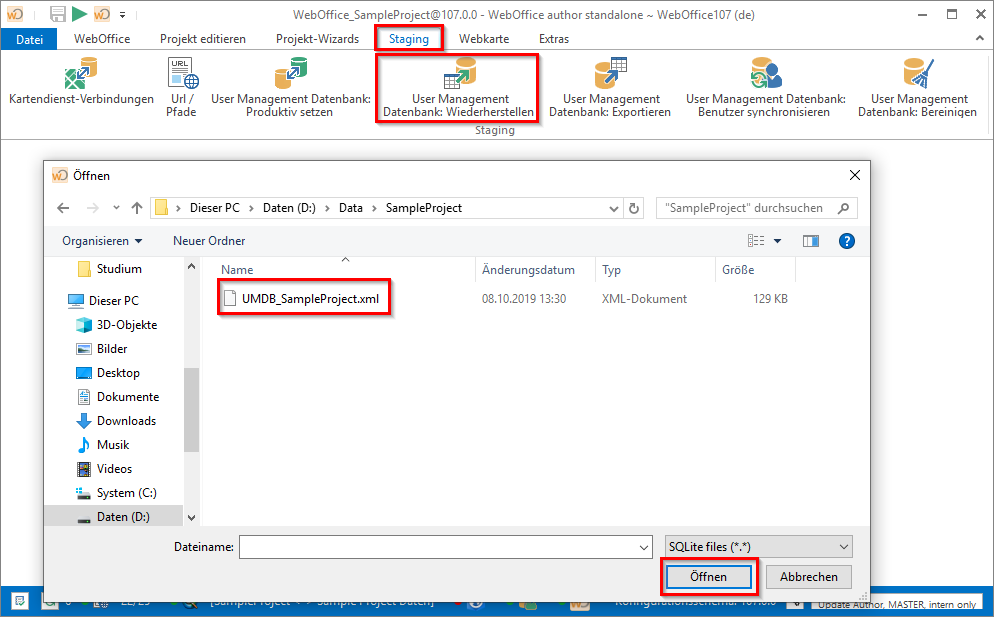This screenshot has height=617, width=994.
Task: Open the Organisieren menu
Action: 102,240
